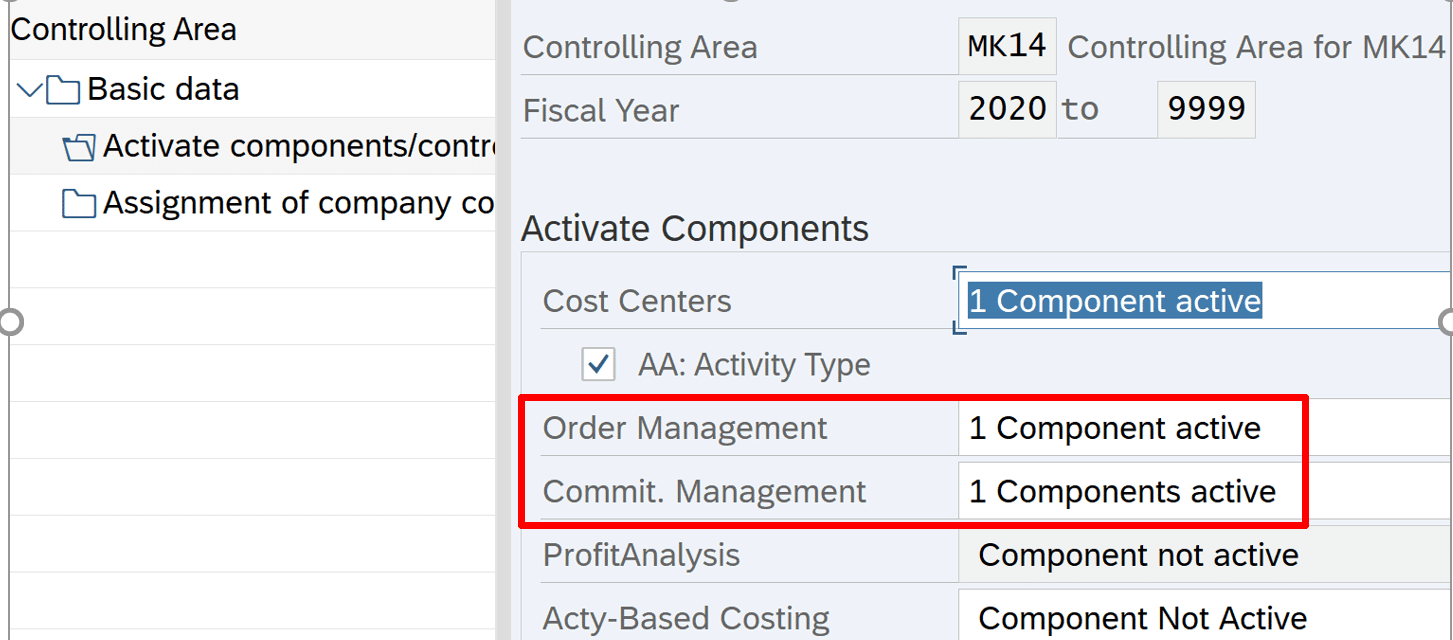The width and height of the screenshot is (1453, 640).
Task: Click the Basic data folder icon
Action: point(63,90)
